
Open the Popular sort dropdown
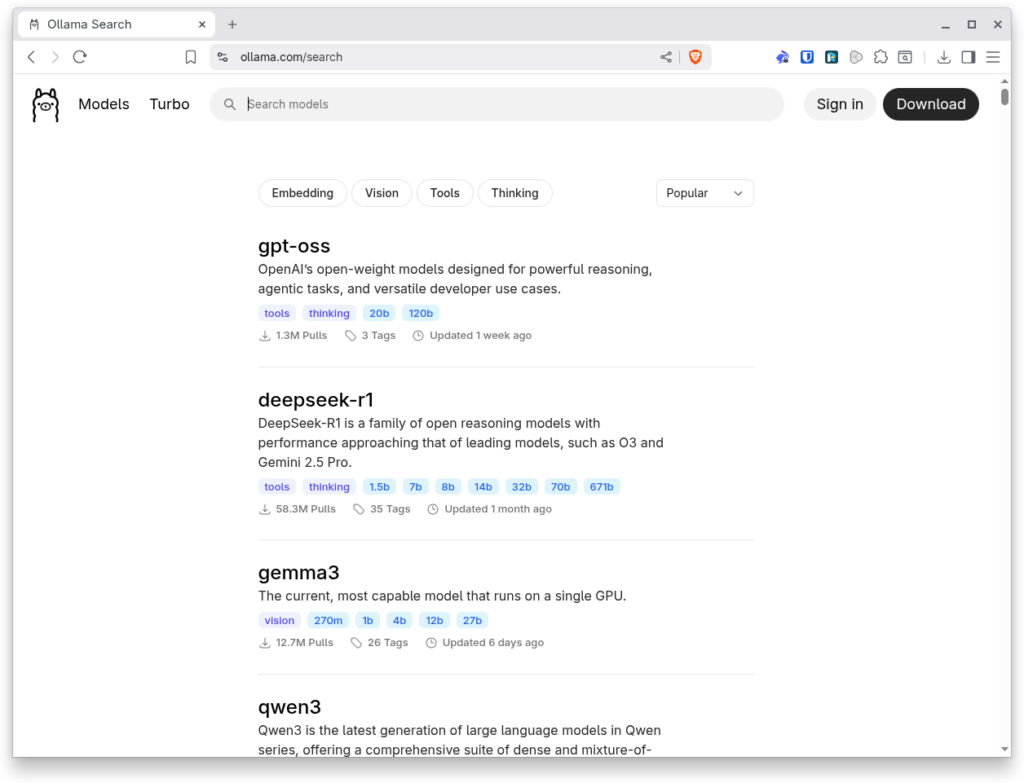(x=705, y=193)
